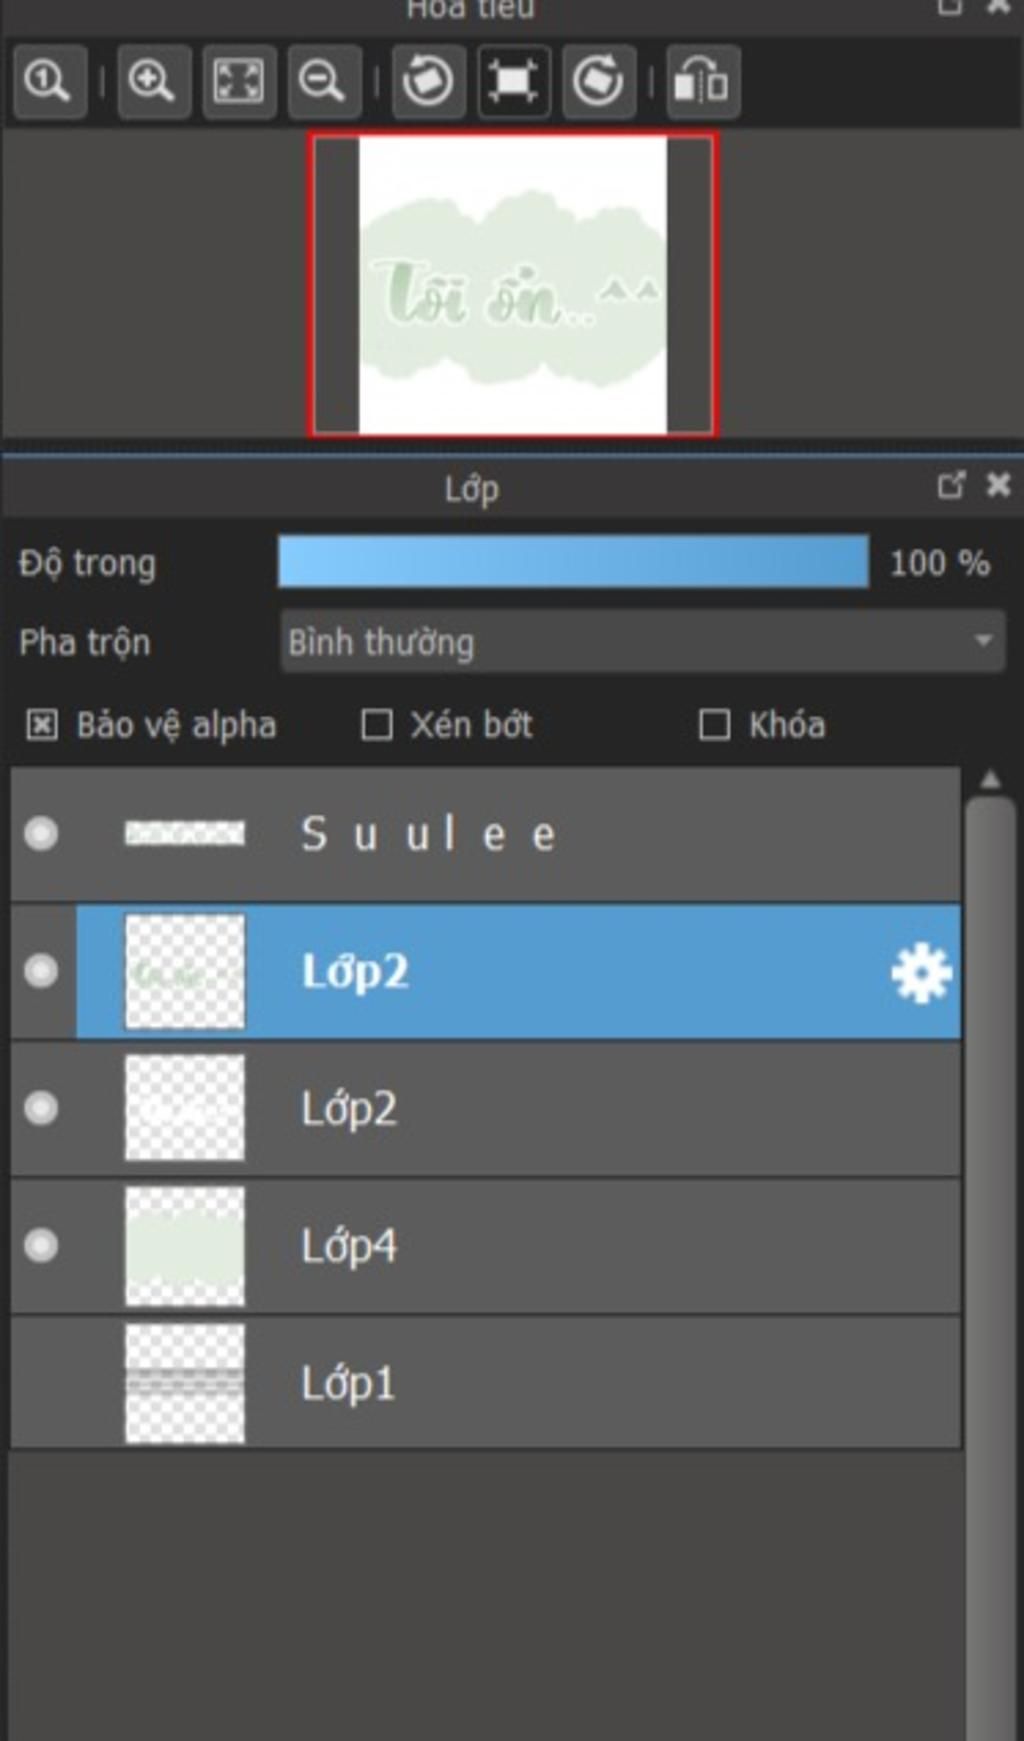1024x1741 pixels.
Task: Reset the navigator rotation icon
Action: coord(513,81)
